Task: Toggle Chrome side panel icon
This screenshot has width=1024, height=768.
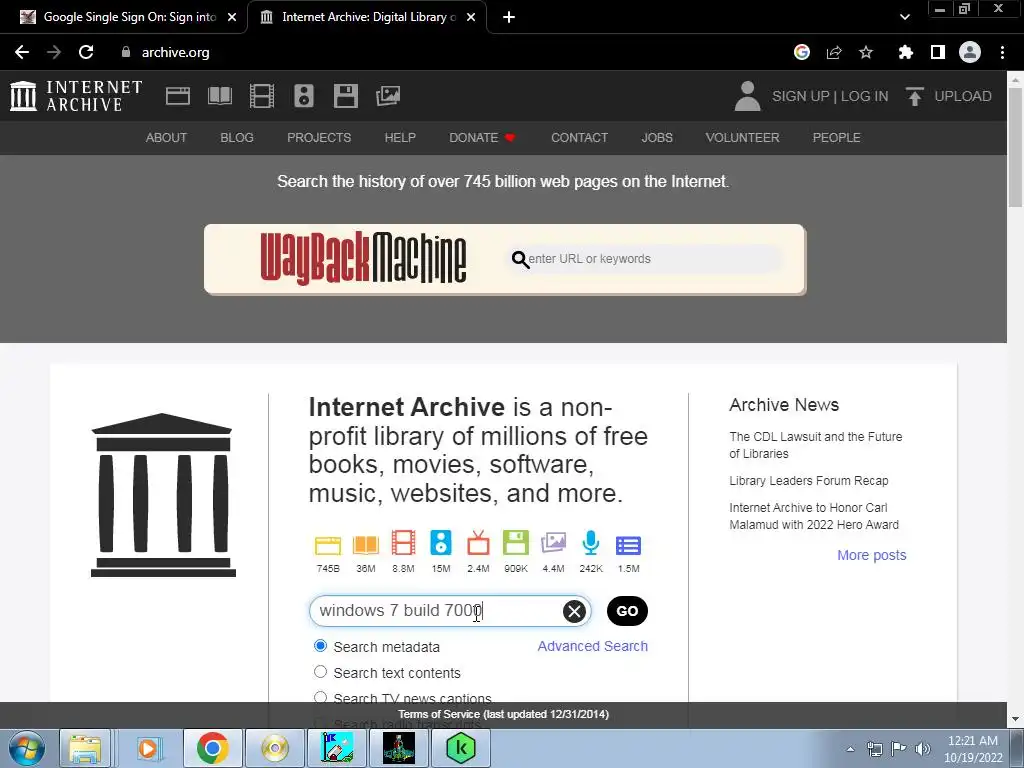Action: tap(938, 52)
